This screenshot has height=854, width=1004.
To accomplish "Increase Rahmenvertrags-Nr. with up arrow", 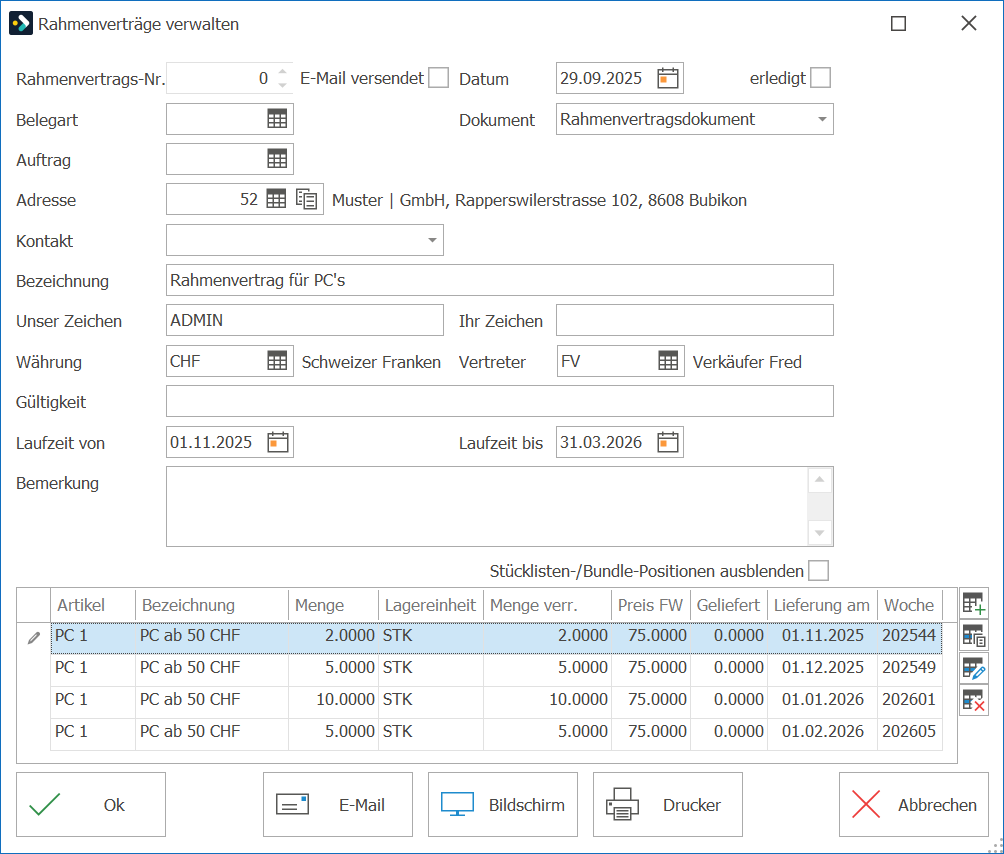I will 282,72.
